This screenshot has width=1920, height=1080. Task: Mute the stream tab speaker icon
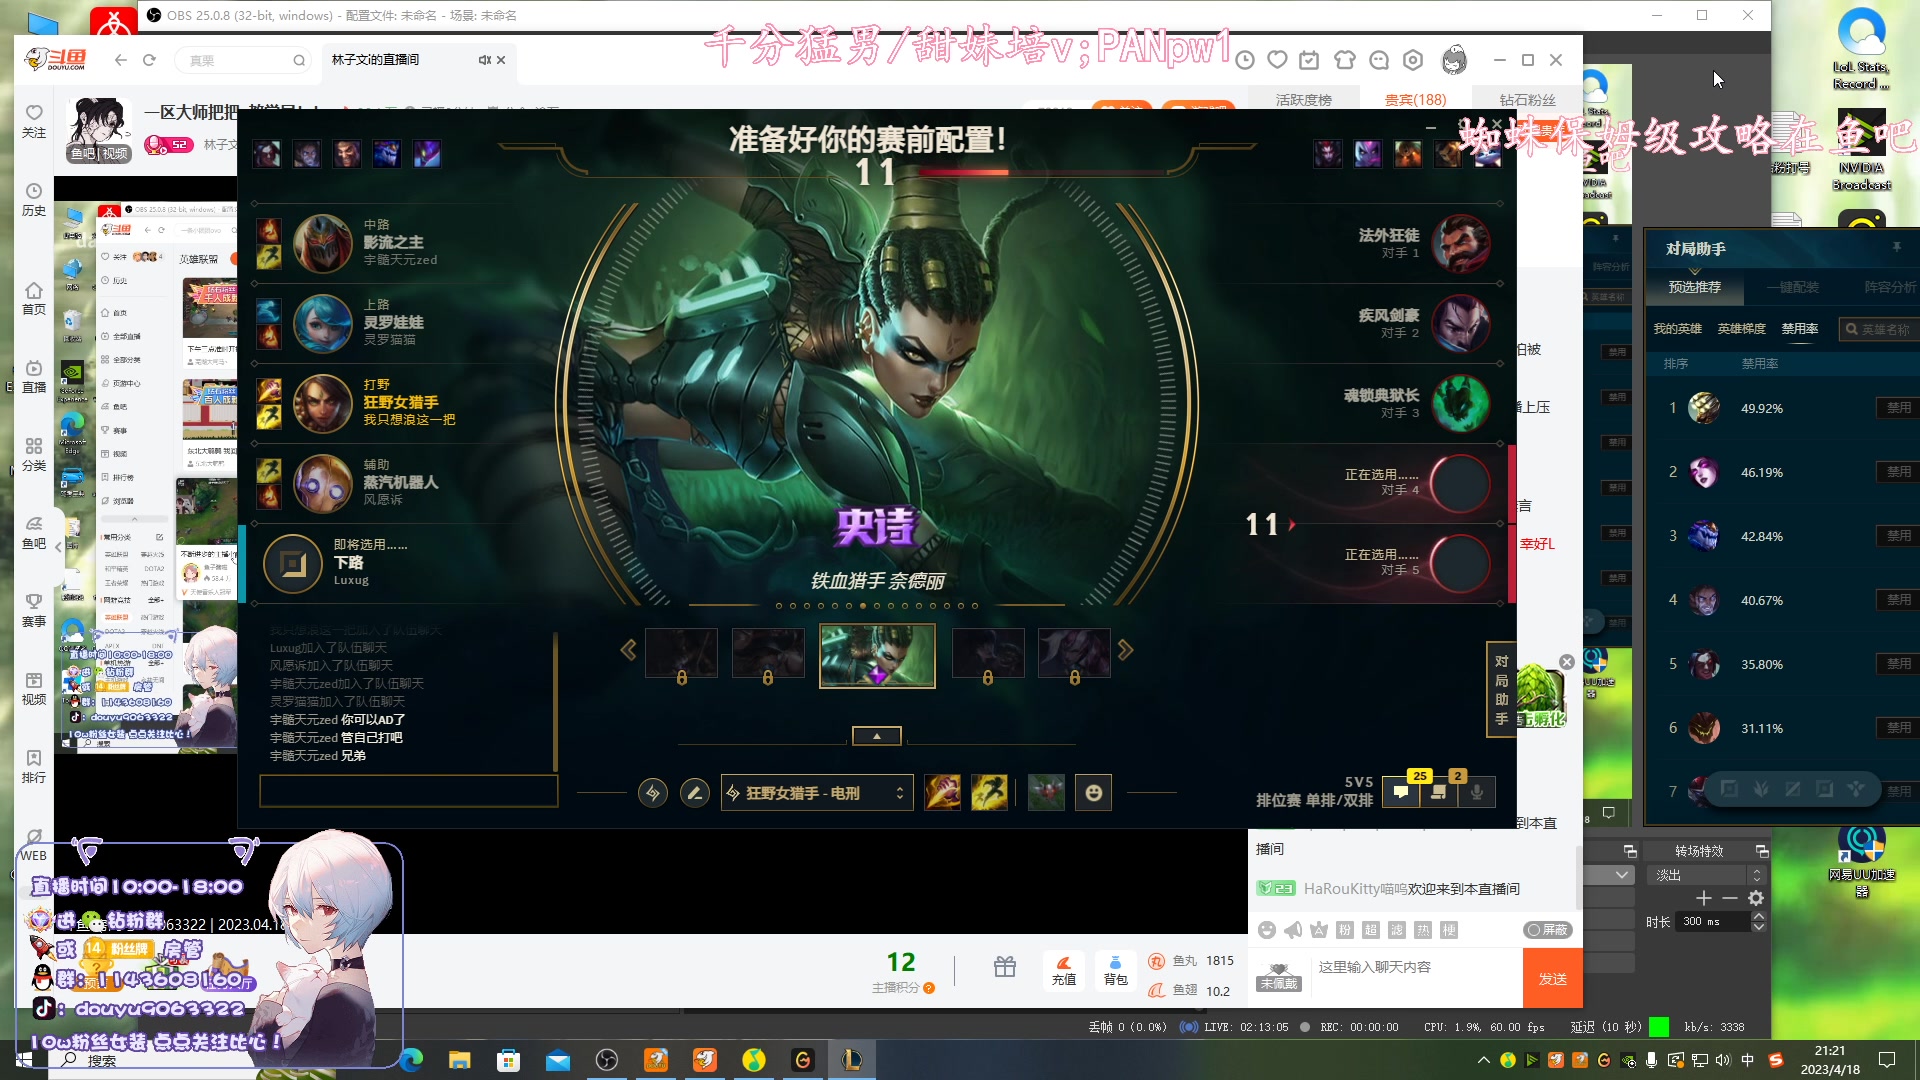484,60
